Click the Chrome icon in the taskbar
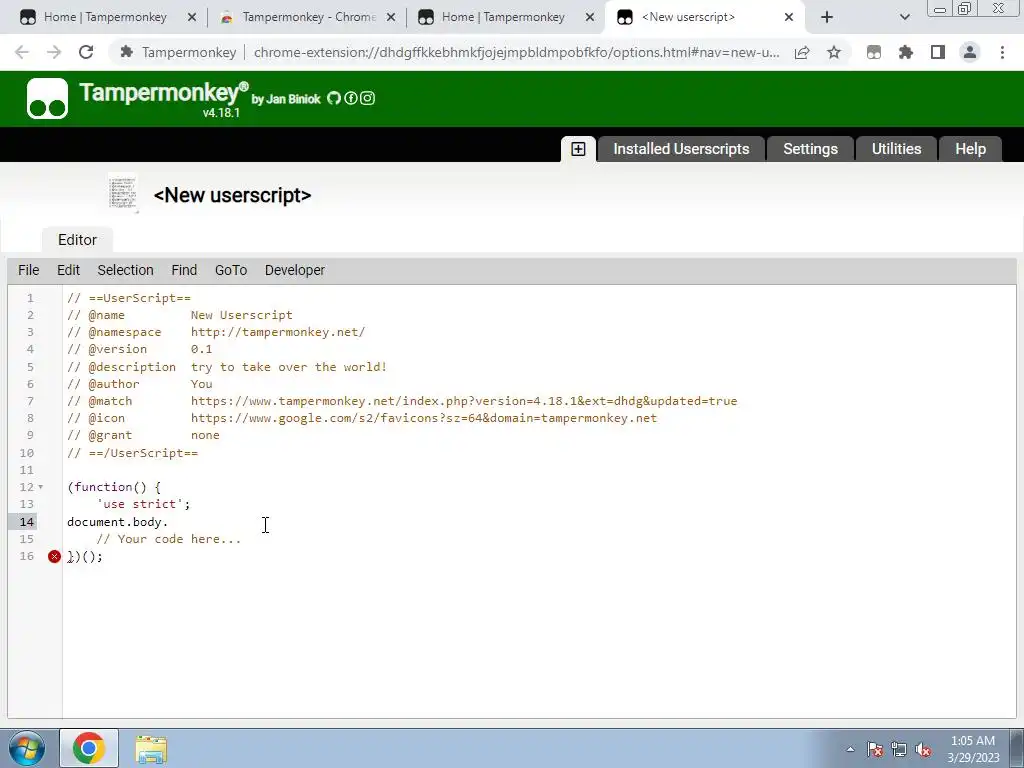The height and width of the screenshot is (768, 1024). coord(89,748)
